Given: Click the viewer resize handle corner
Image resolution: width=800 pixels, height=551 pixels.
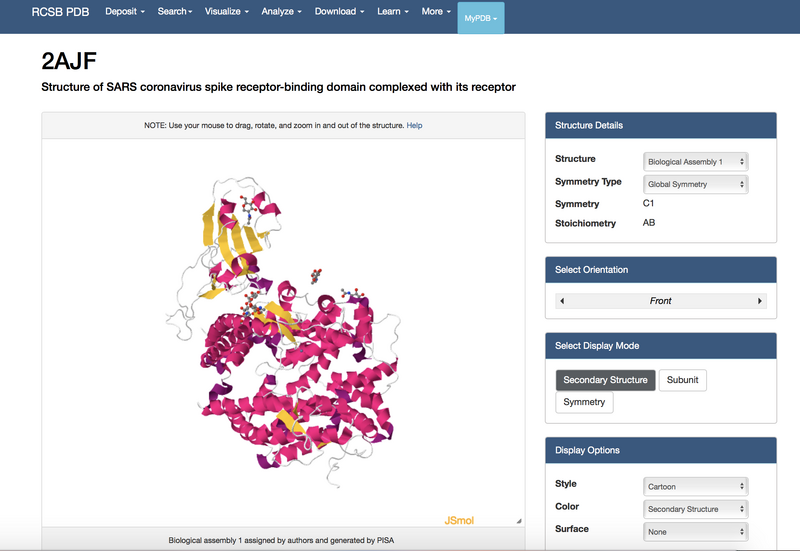Looking at the screenshot, I should coord(518,521).
